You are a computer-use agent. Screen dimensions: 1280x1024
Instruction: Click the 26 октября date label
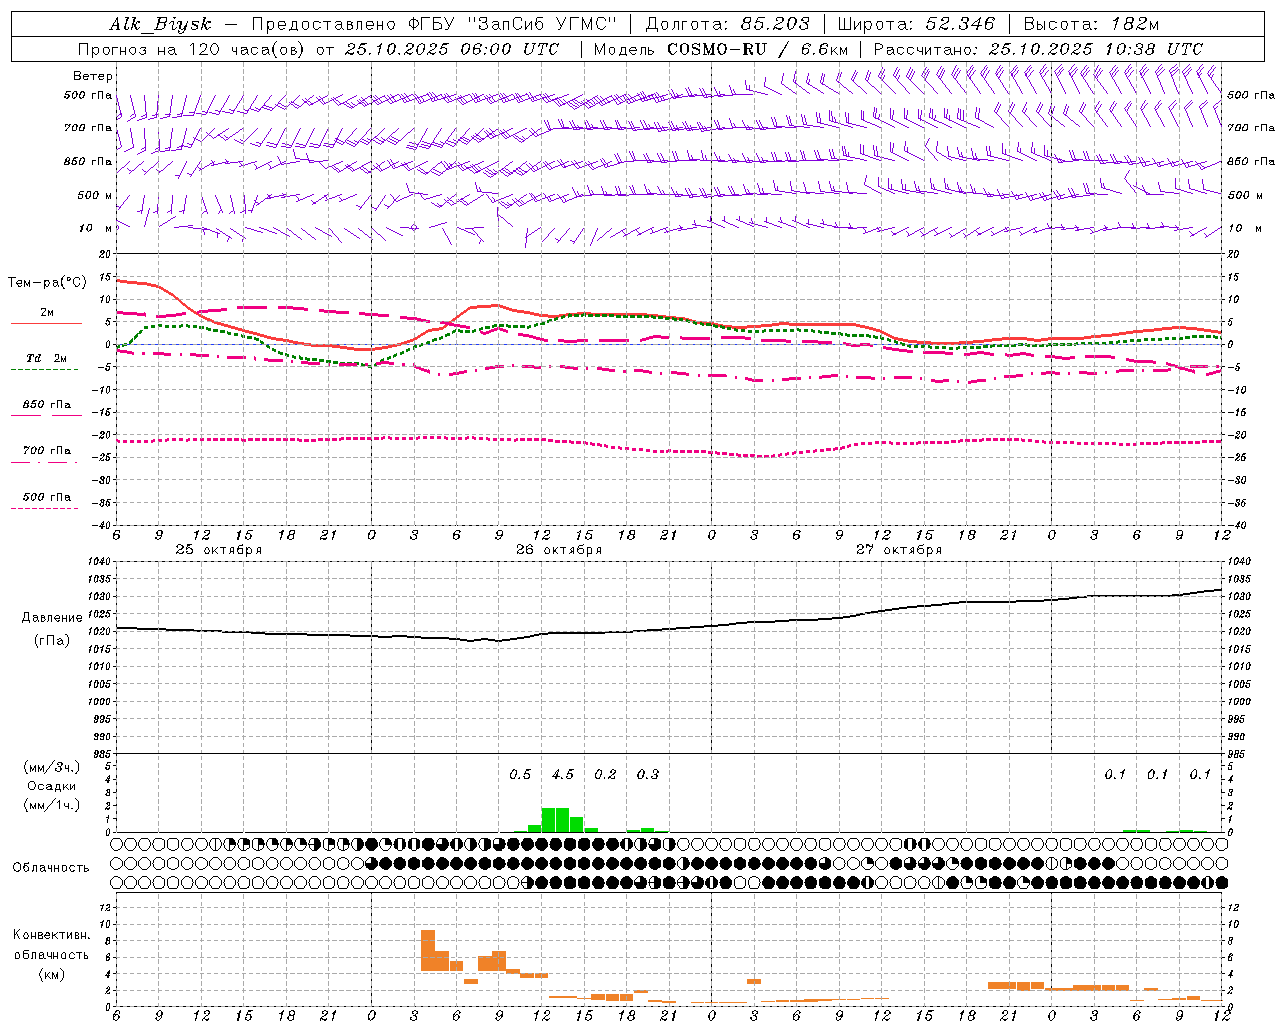pyautogui.click(x=559, y=550)
